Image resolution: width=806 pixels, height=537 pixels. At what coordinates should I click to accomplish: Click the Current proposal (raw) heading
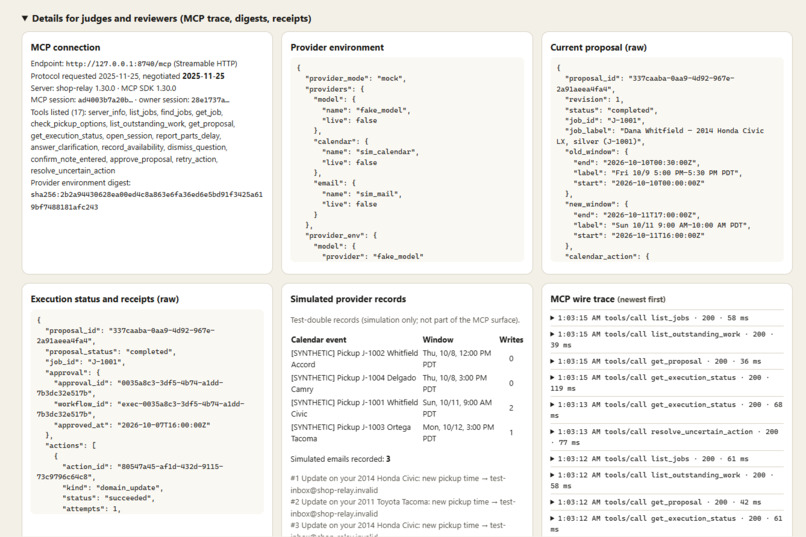(x=598, y=47)
